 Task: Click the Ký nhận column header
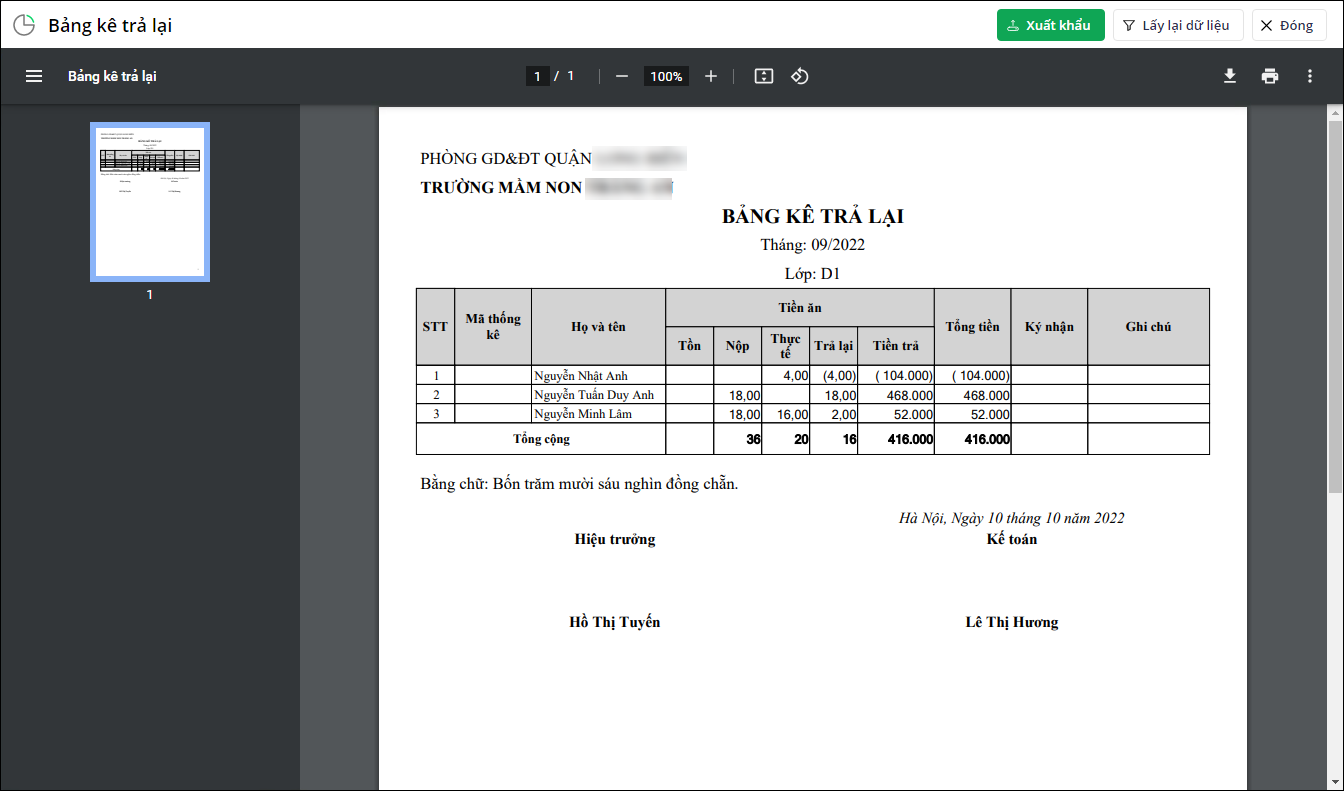click(1049, 327)
